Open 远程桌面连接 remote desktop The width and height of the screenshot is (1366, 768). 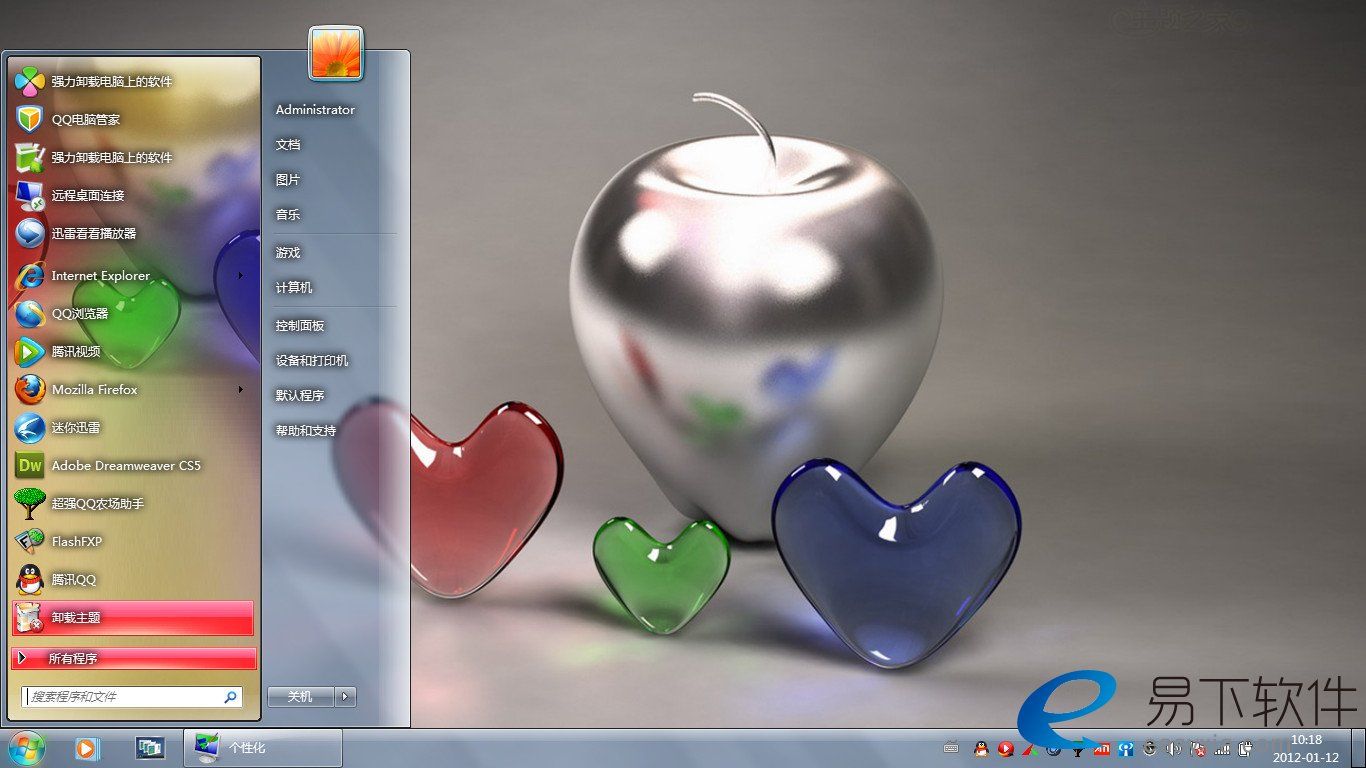[x=132, y=195]
